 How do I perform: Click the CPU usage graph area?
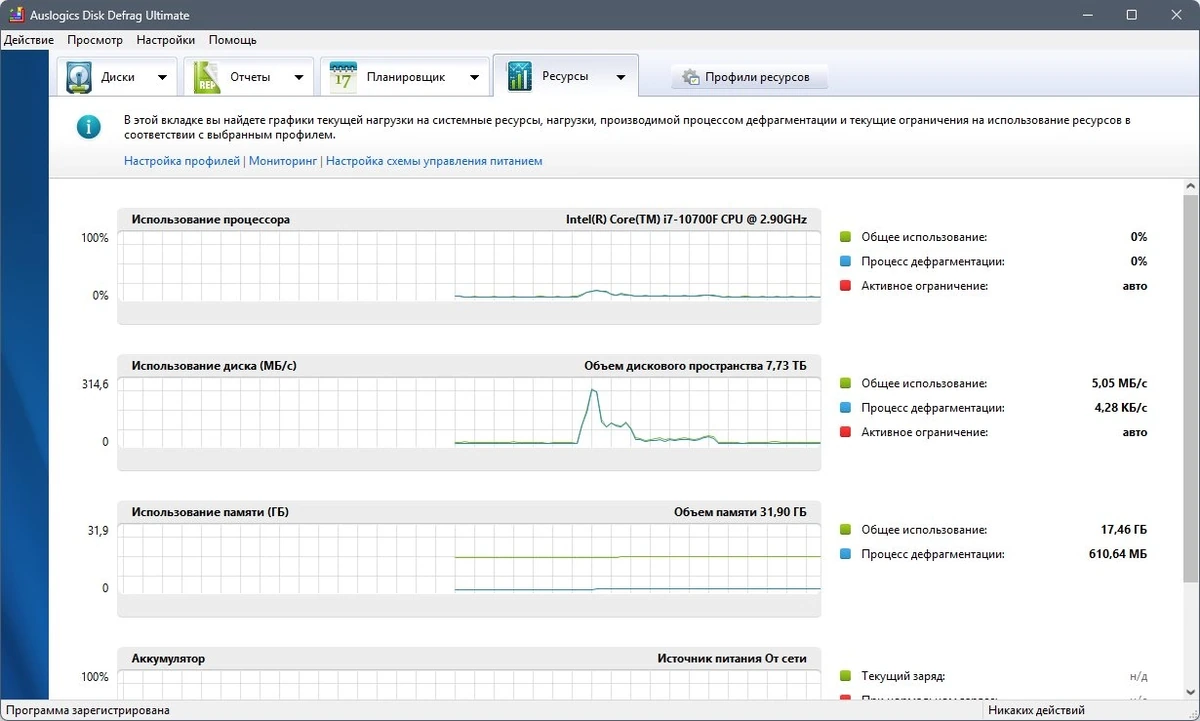(x=469, y=266)
